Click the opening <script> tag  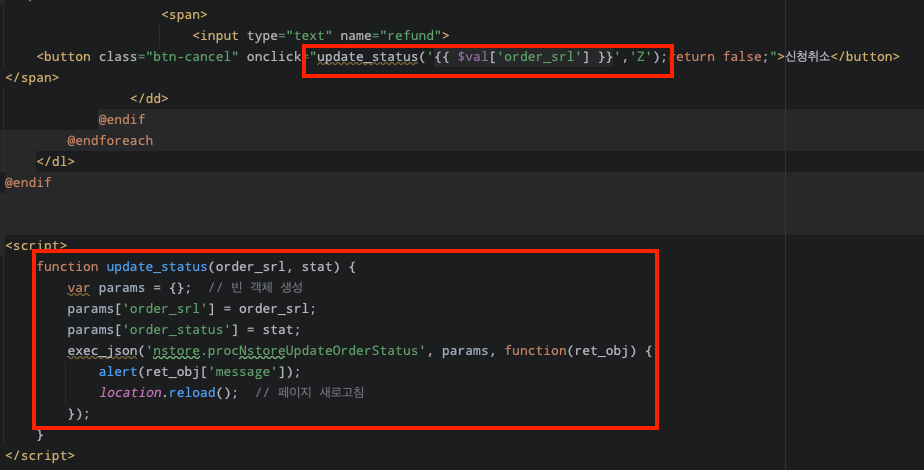click(x=36, y=245)
